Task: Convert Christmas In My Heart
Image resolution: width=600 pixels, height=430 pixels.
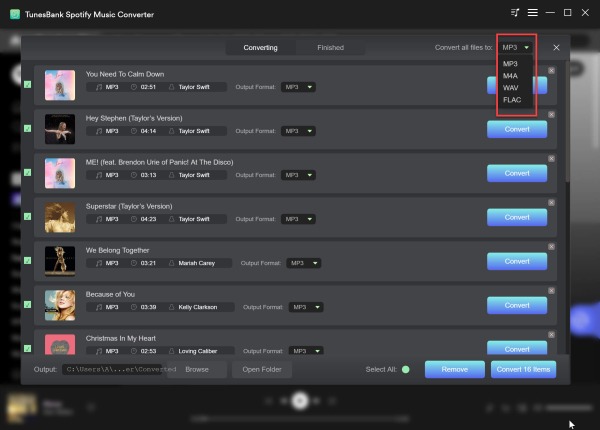Action: point(517,348)
